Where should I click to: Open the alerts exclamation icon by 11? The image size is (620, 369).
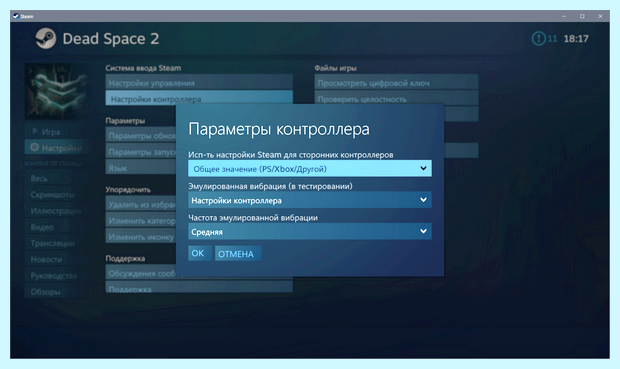click(x=539, y=39)
